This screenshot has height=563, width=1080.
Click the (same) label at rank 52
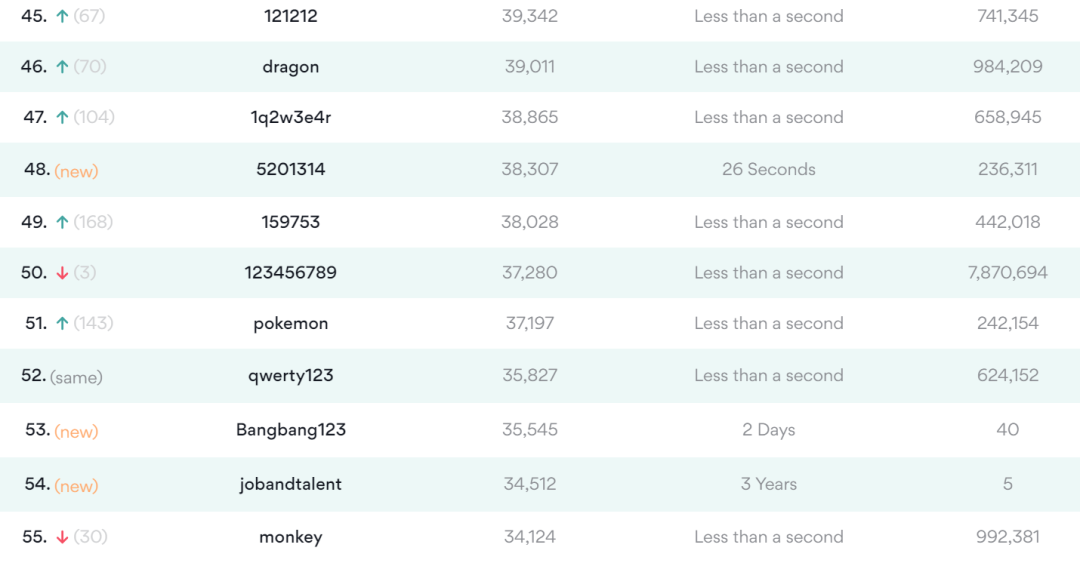click(x=76, y=377)
